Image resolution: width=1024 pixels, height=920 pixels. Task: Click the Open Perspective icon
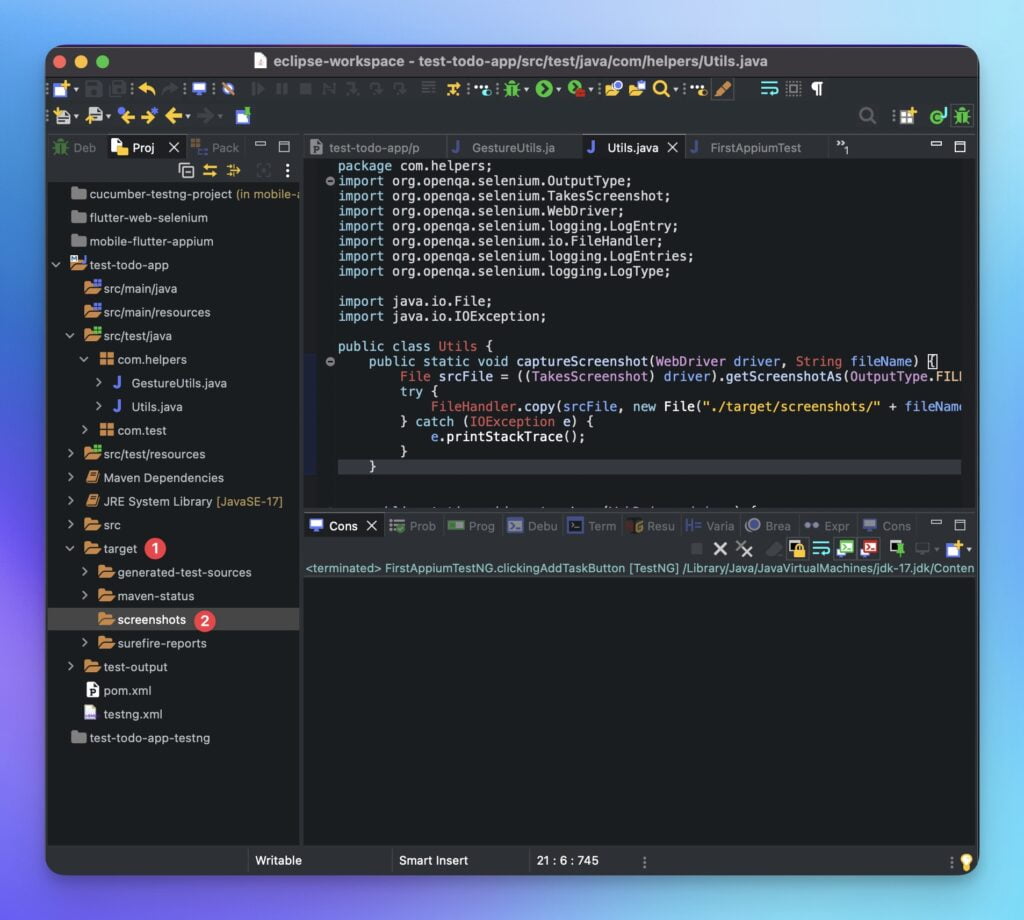907,116
